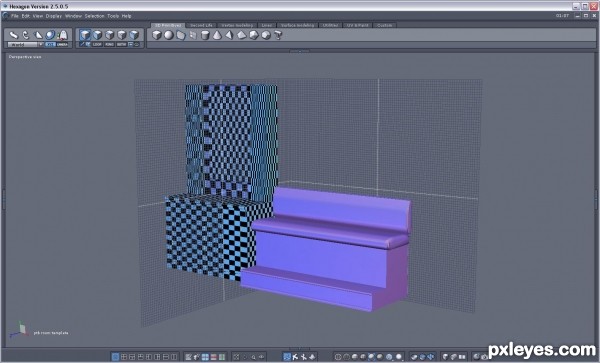This screenshot has height=363, width=600.
Task: Click the BETW selection button
Action: click(x=121, y=44)
